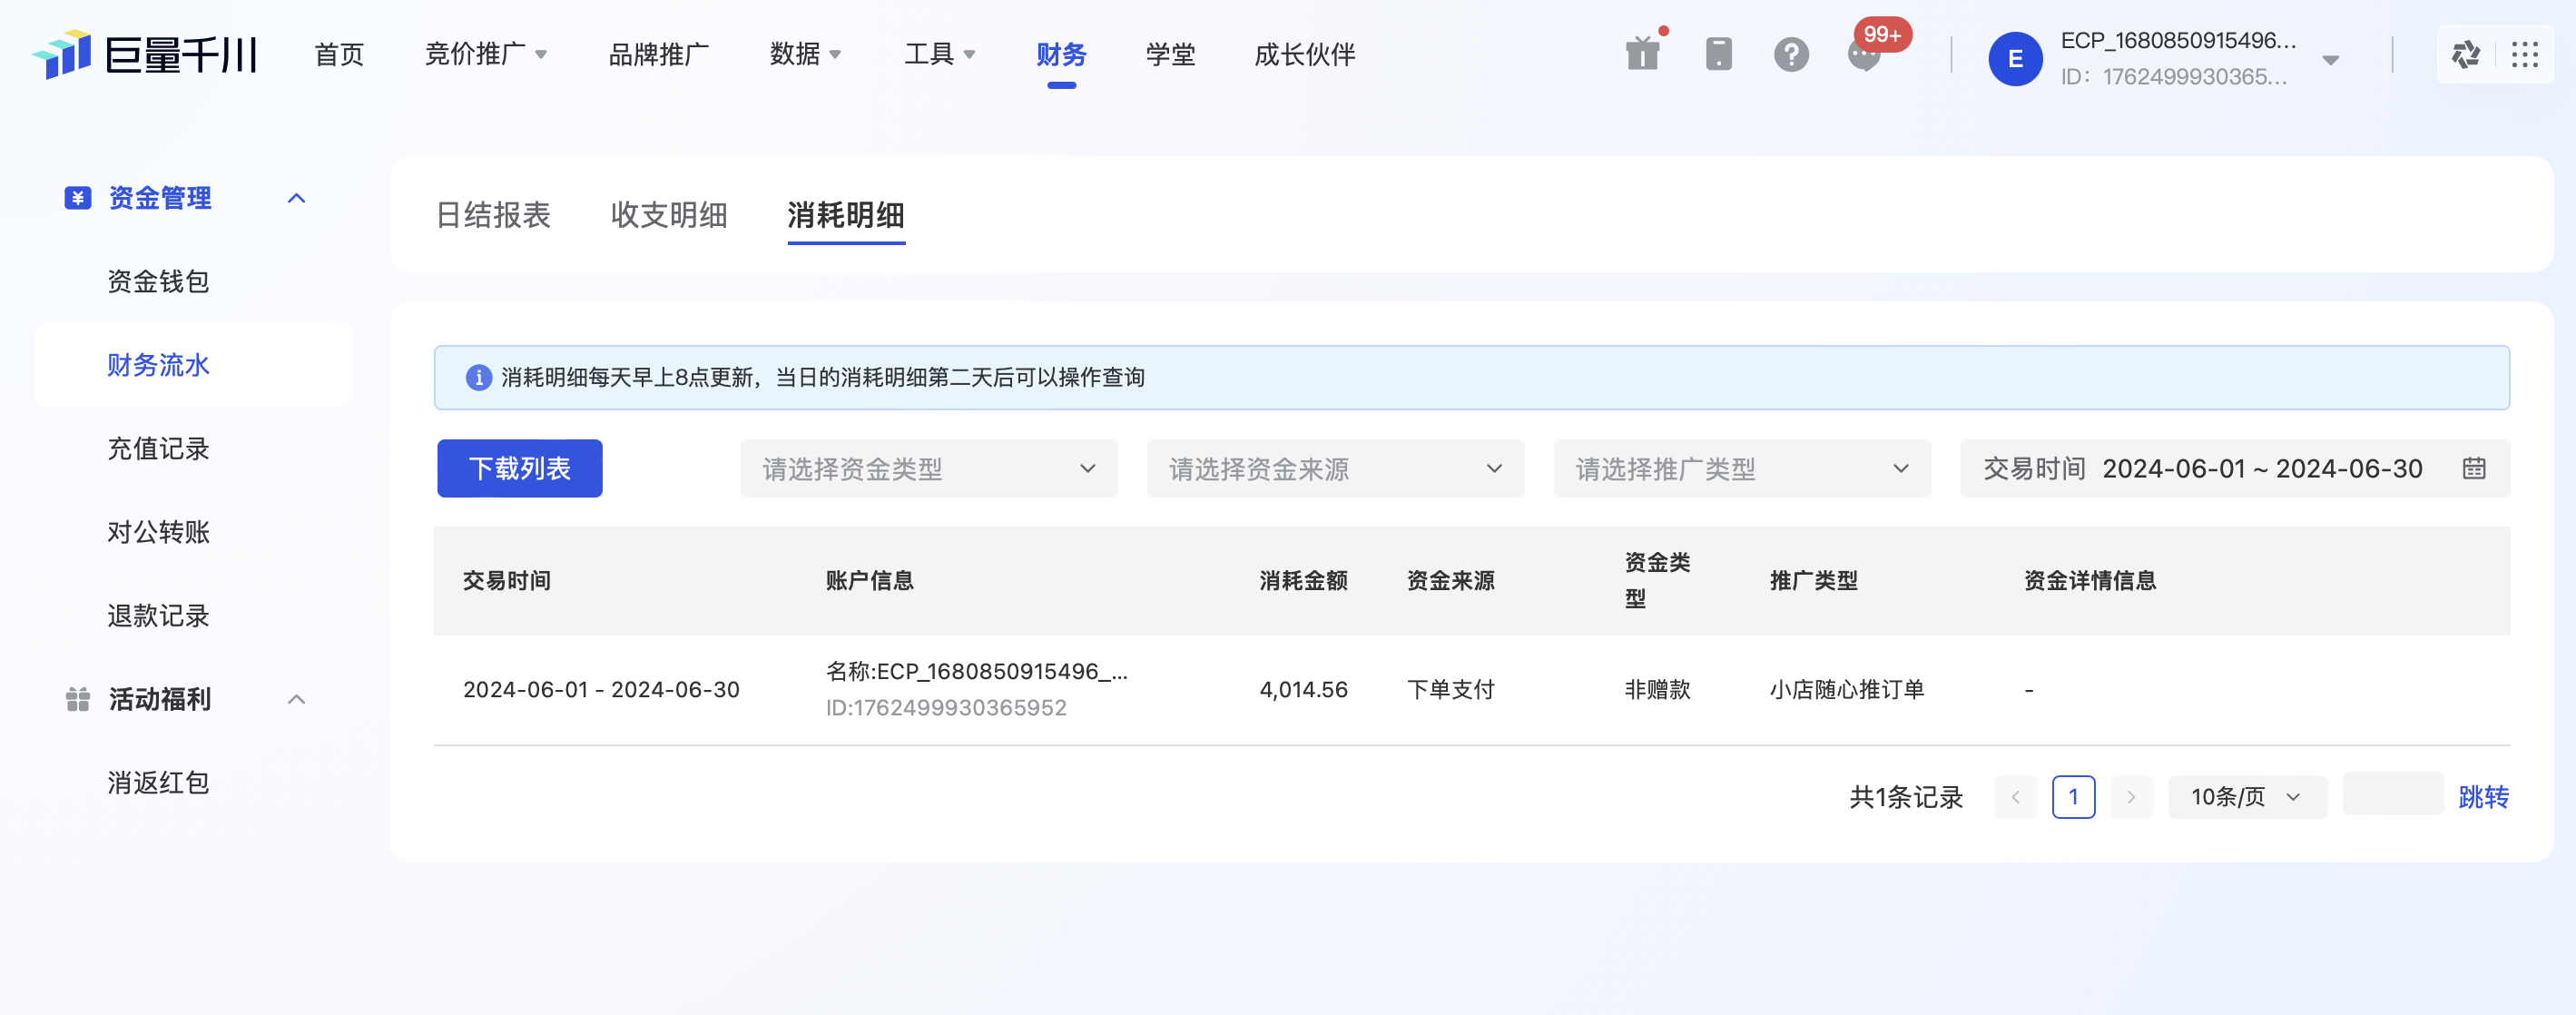Collapse the 资金管理 sidebar section

click(296, 198)
